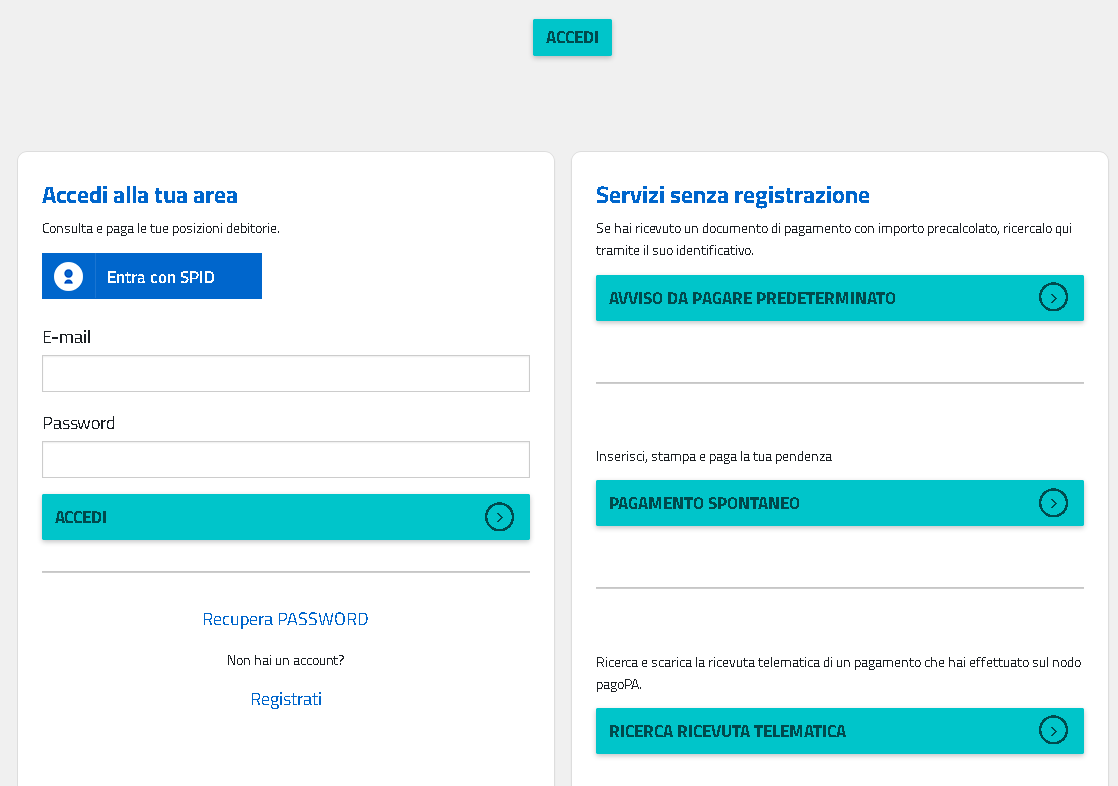Focus the E-mail input field
This screenshot has height=786, width=1118.
[x=285, y=373]
